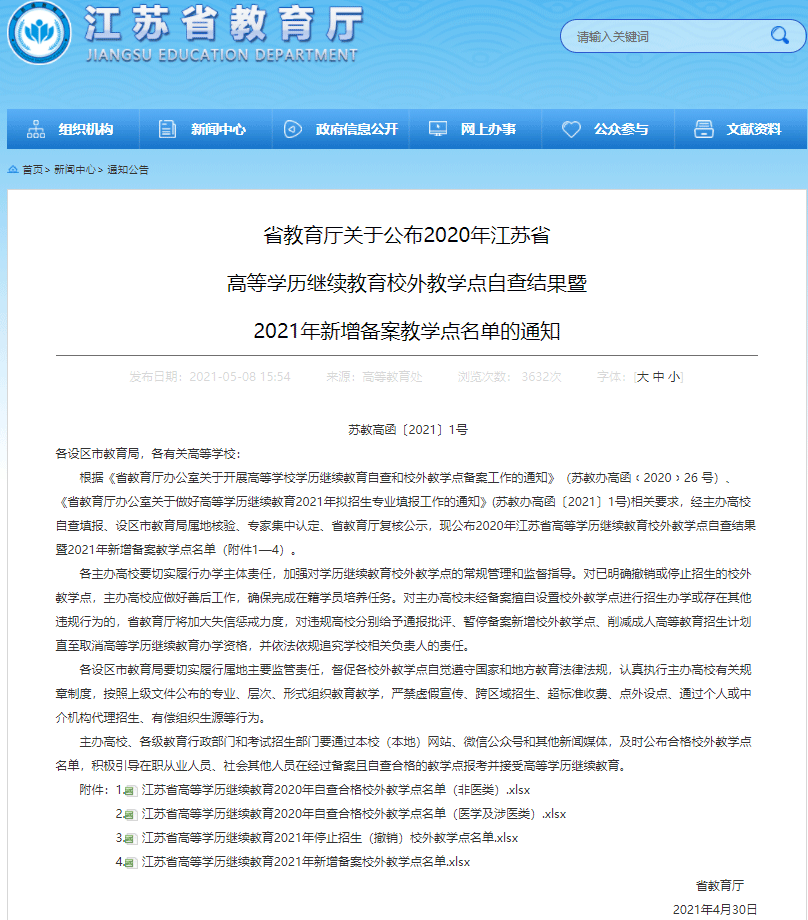Click the salutation 各设区市教育局,各有关高等学校
The height and width of the screenshot is (920, 808).
pos(147,454)
